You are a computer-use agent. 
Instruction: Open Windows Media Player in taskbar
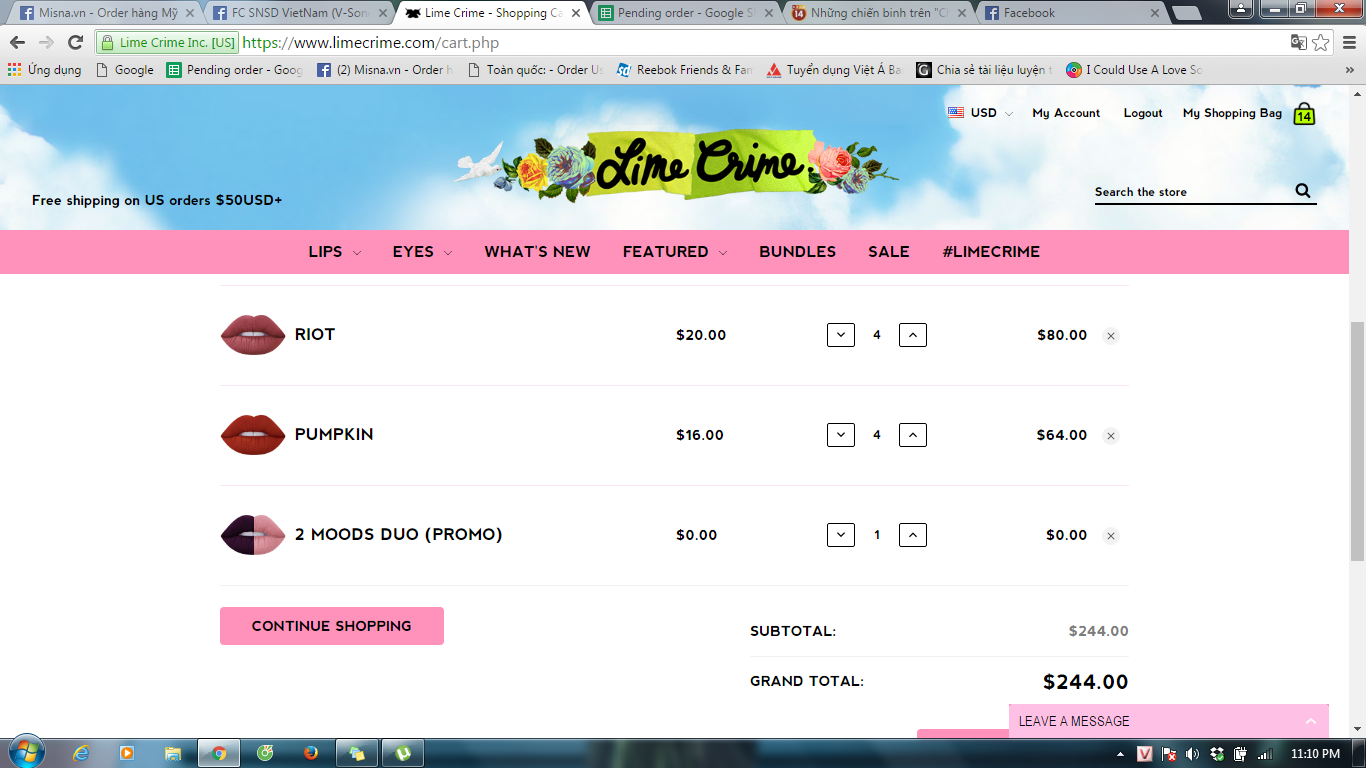[x=127, y=753]
